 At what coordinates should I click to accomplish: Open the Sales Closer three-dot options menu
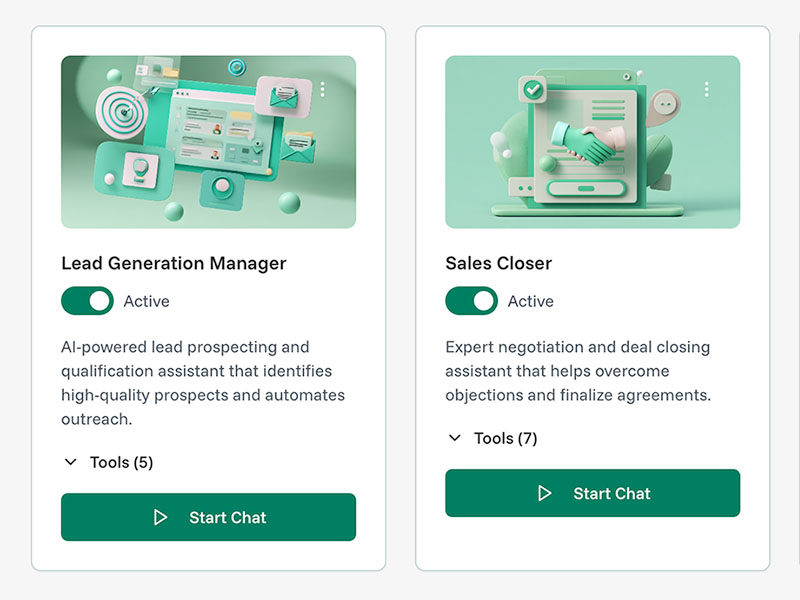point(707,90)
